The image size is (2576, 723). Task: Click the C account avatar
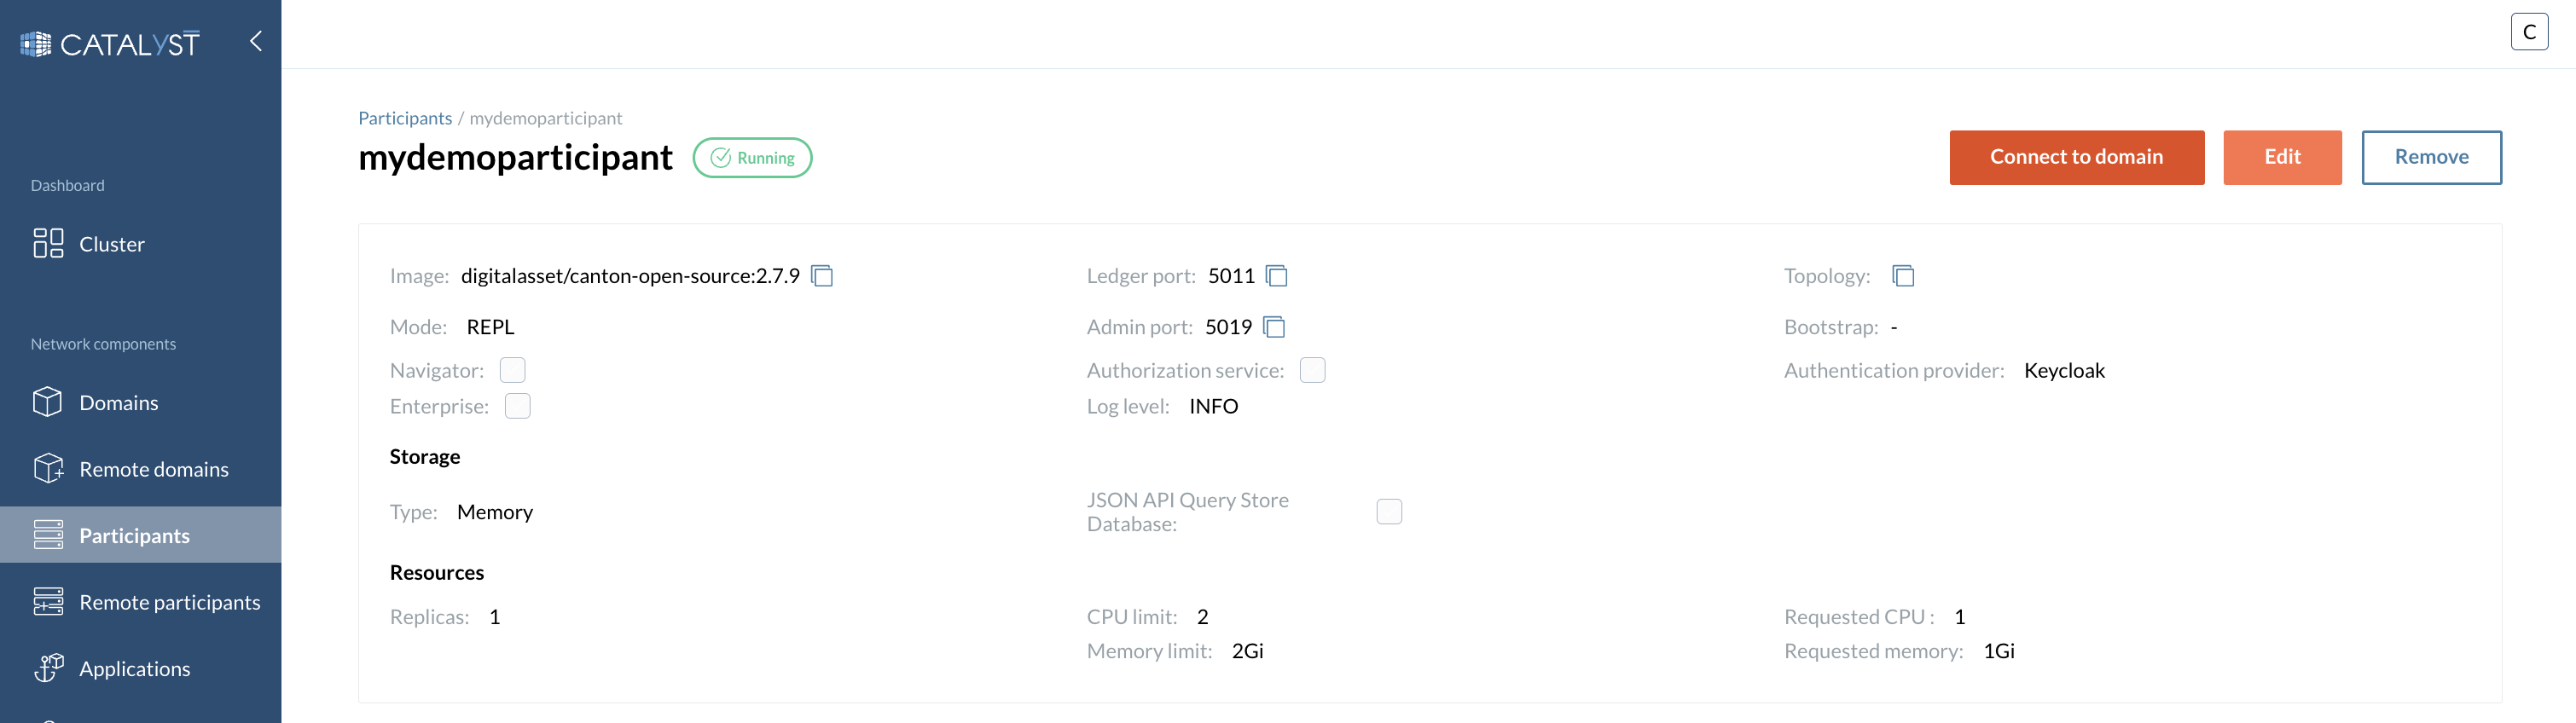(x=2530, y=31)
